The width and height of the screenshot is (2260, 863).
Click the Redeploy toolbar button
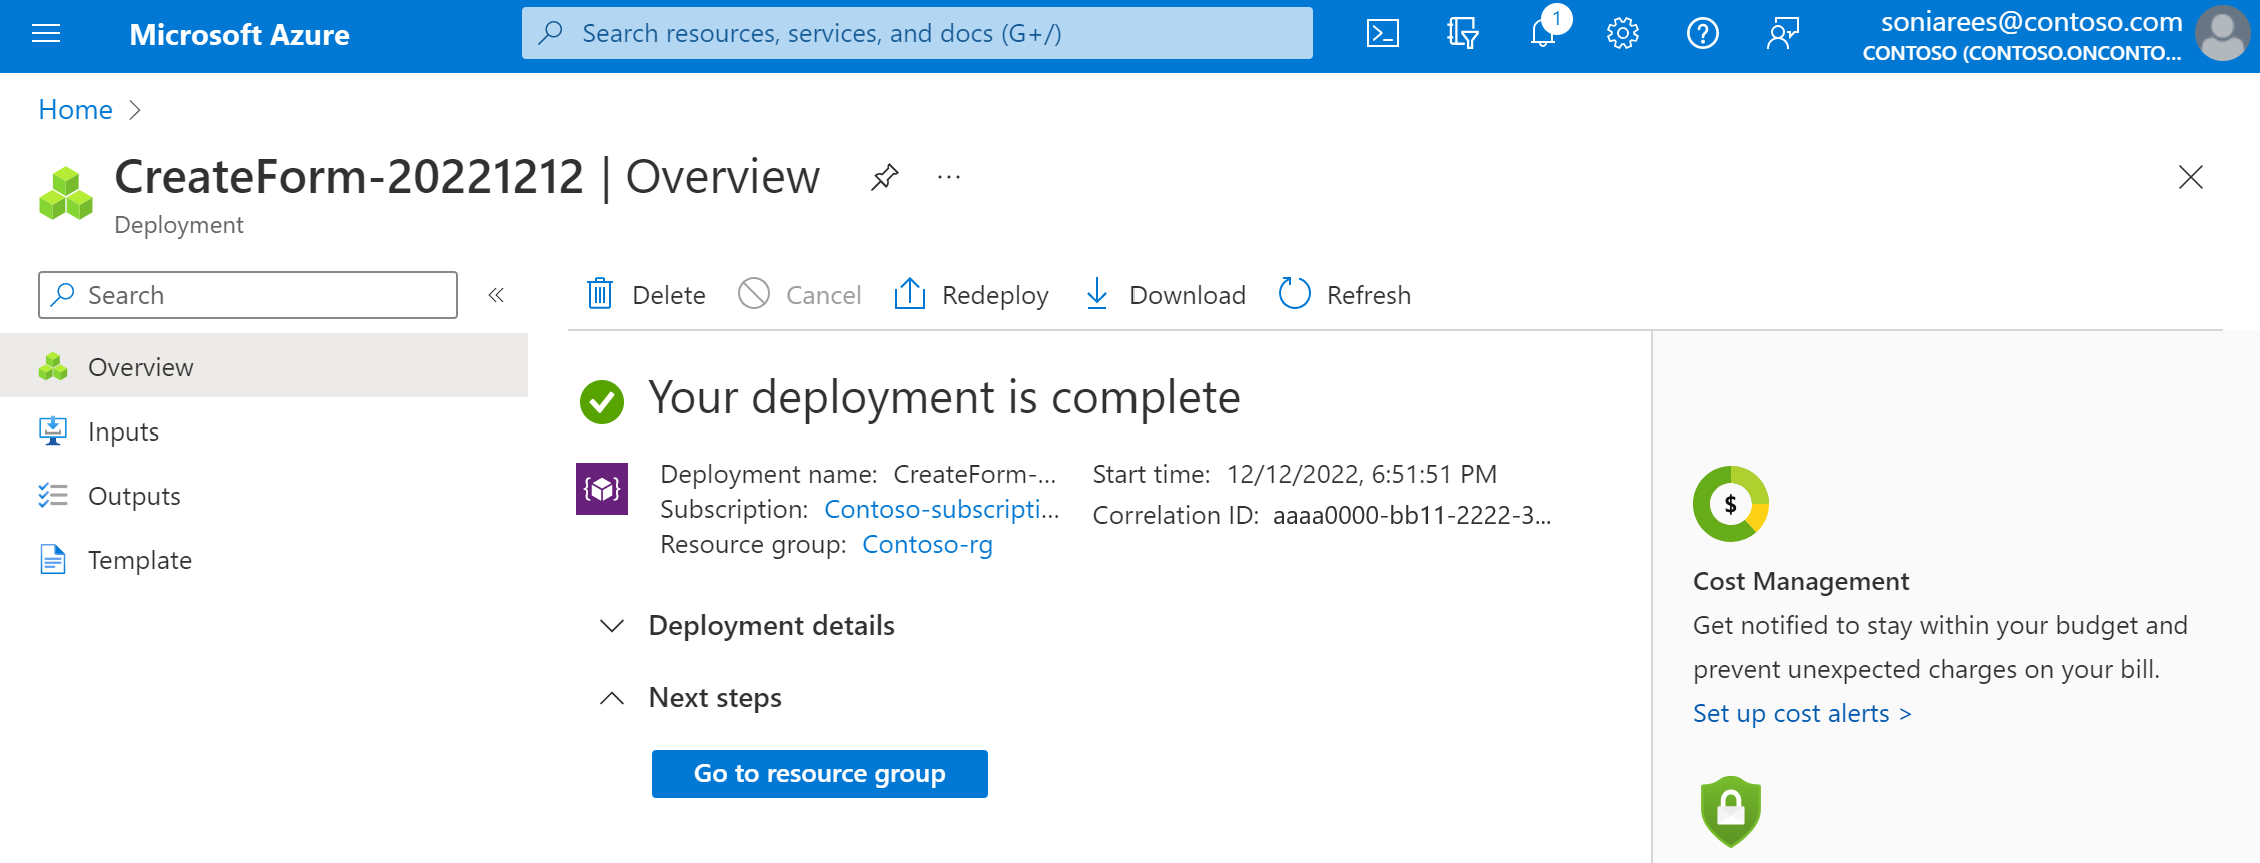point(971,295)
